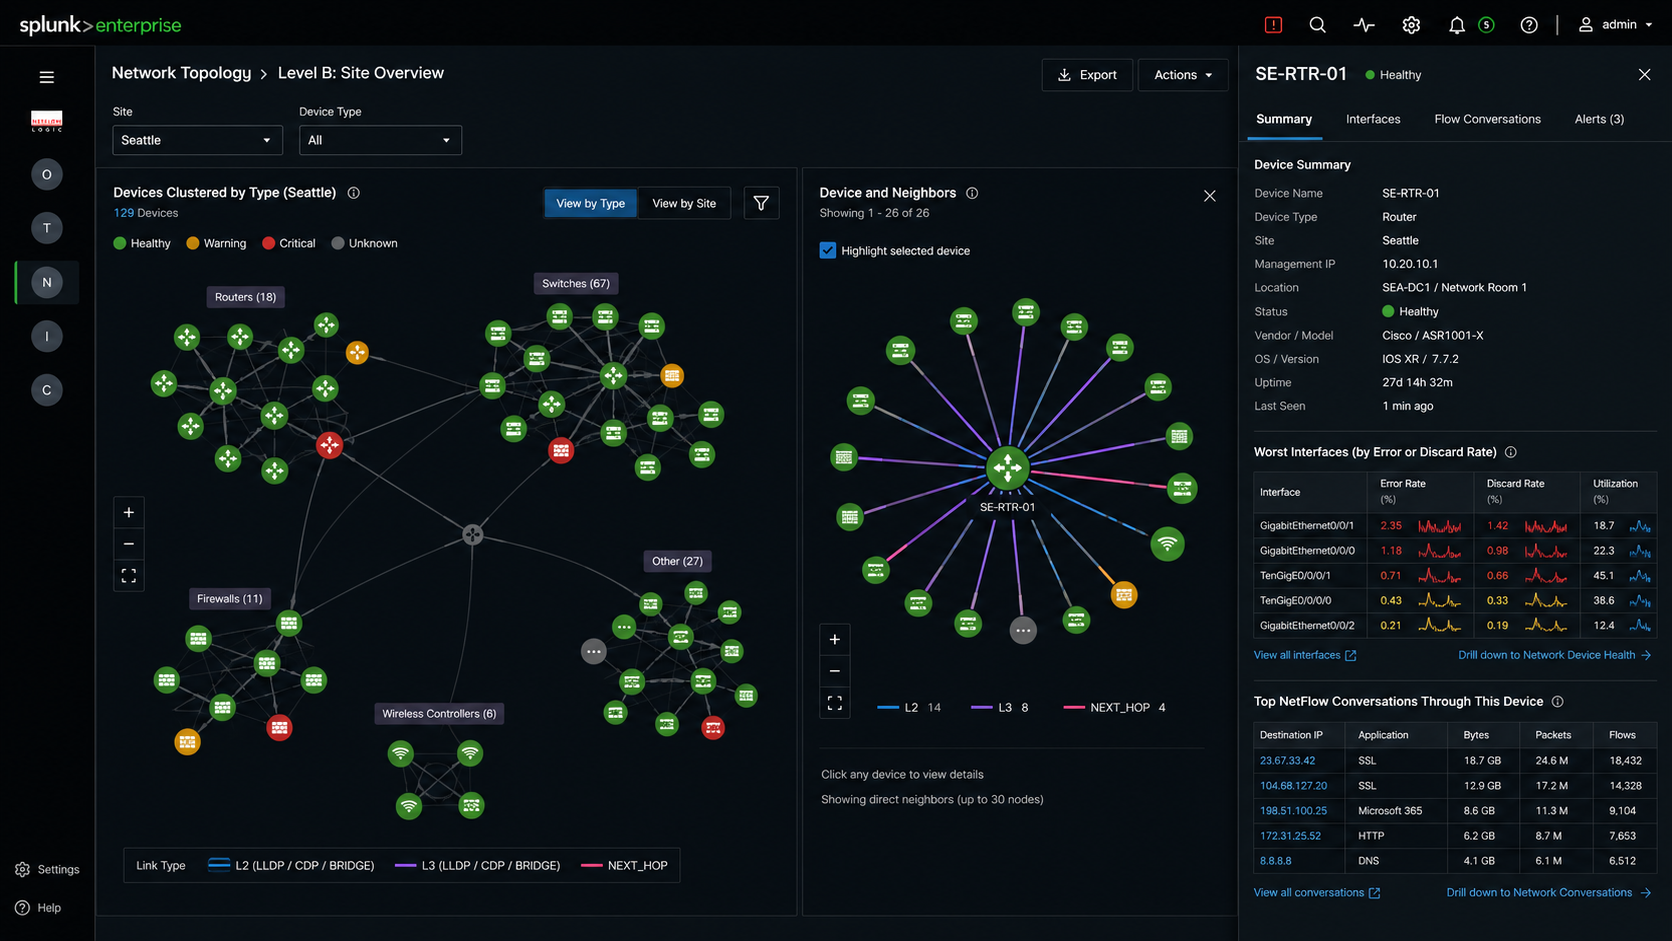Show info for Devices Clustered by Type
Image resolution: width=1672 pixels, height=941 pixels.
[353, 193]
